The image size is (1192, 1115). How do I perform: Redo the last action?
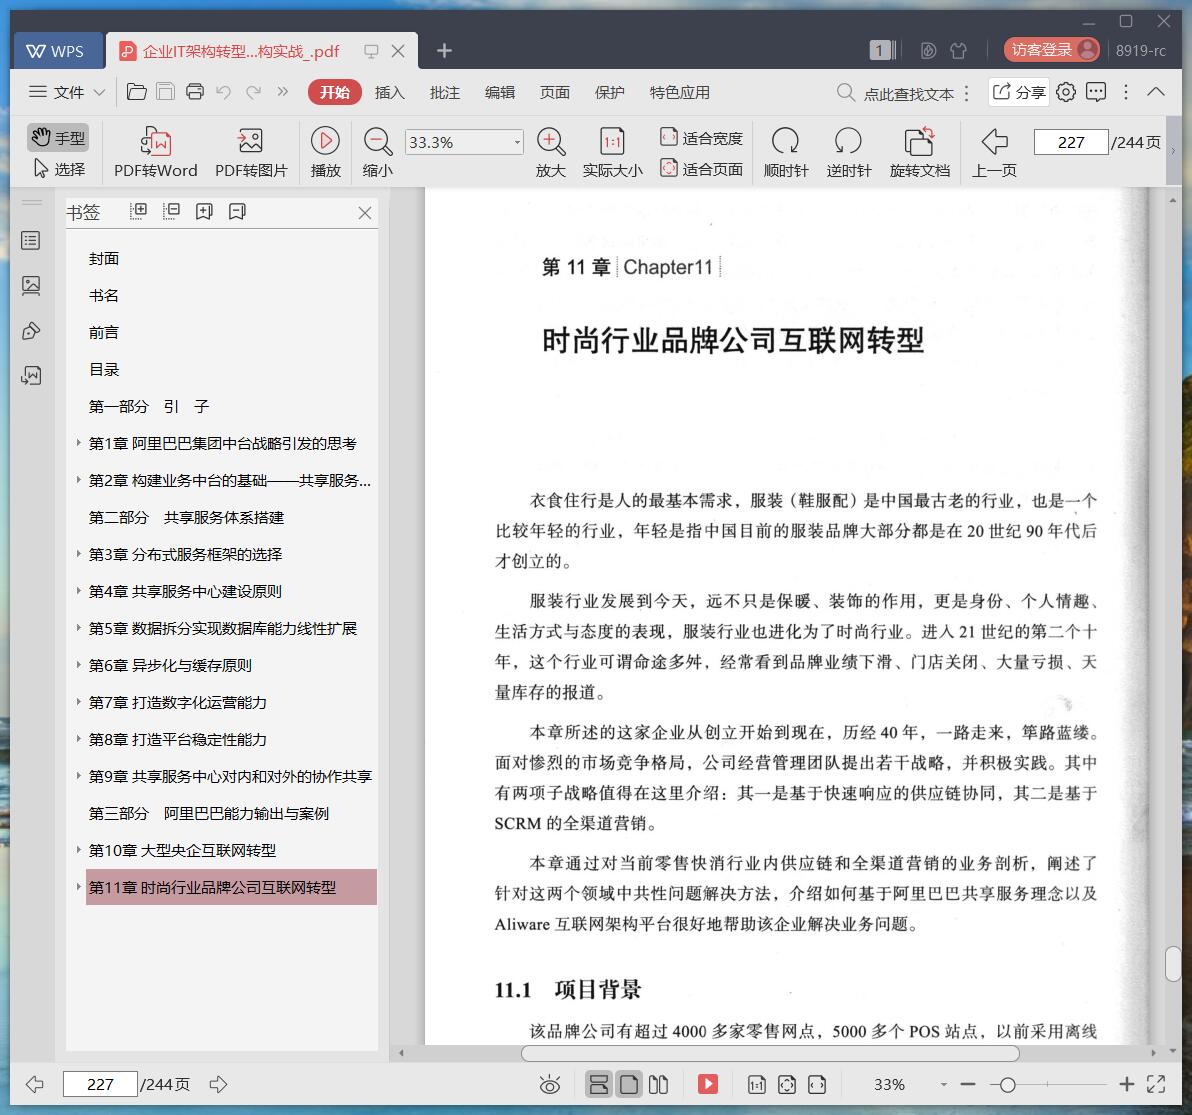coord(253,92)
